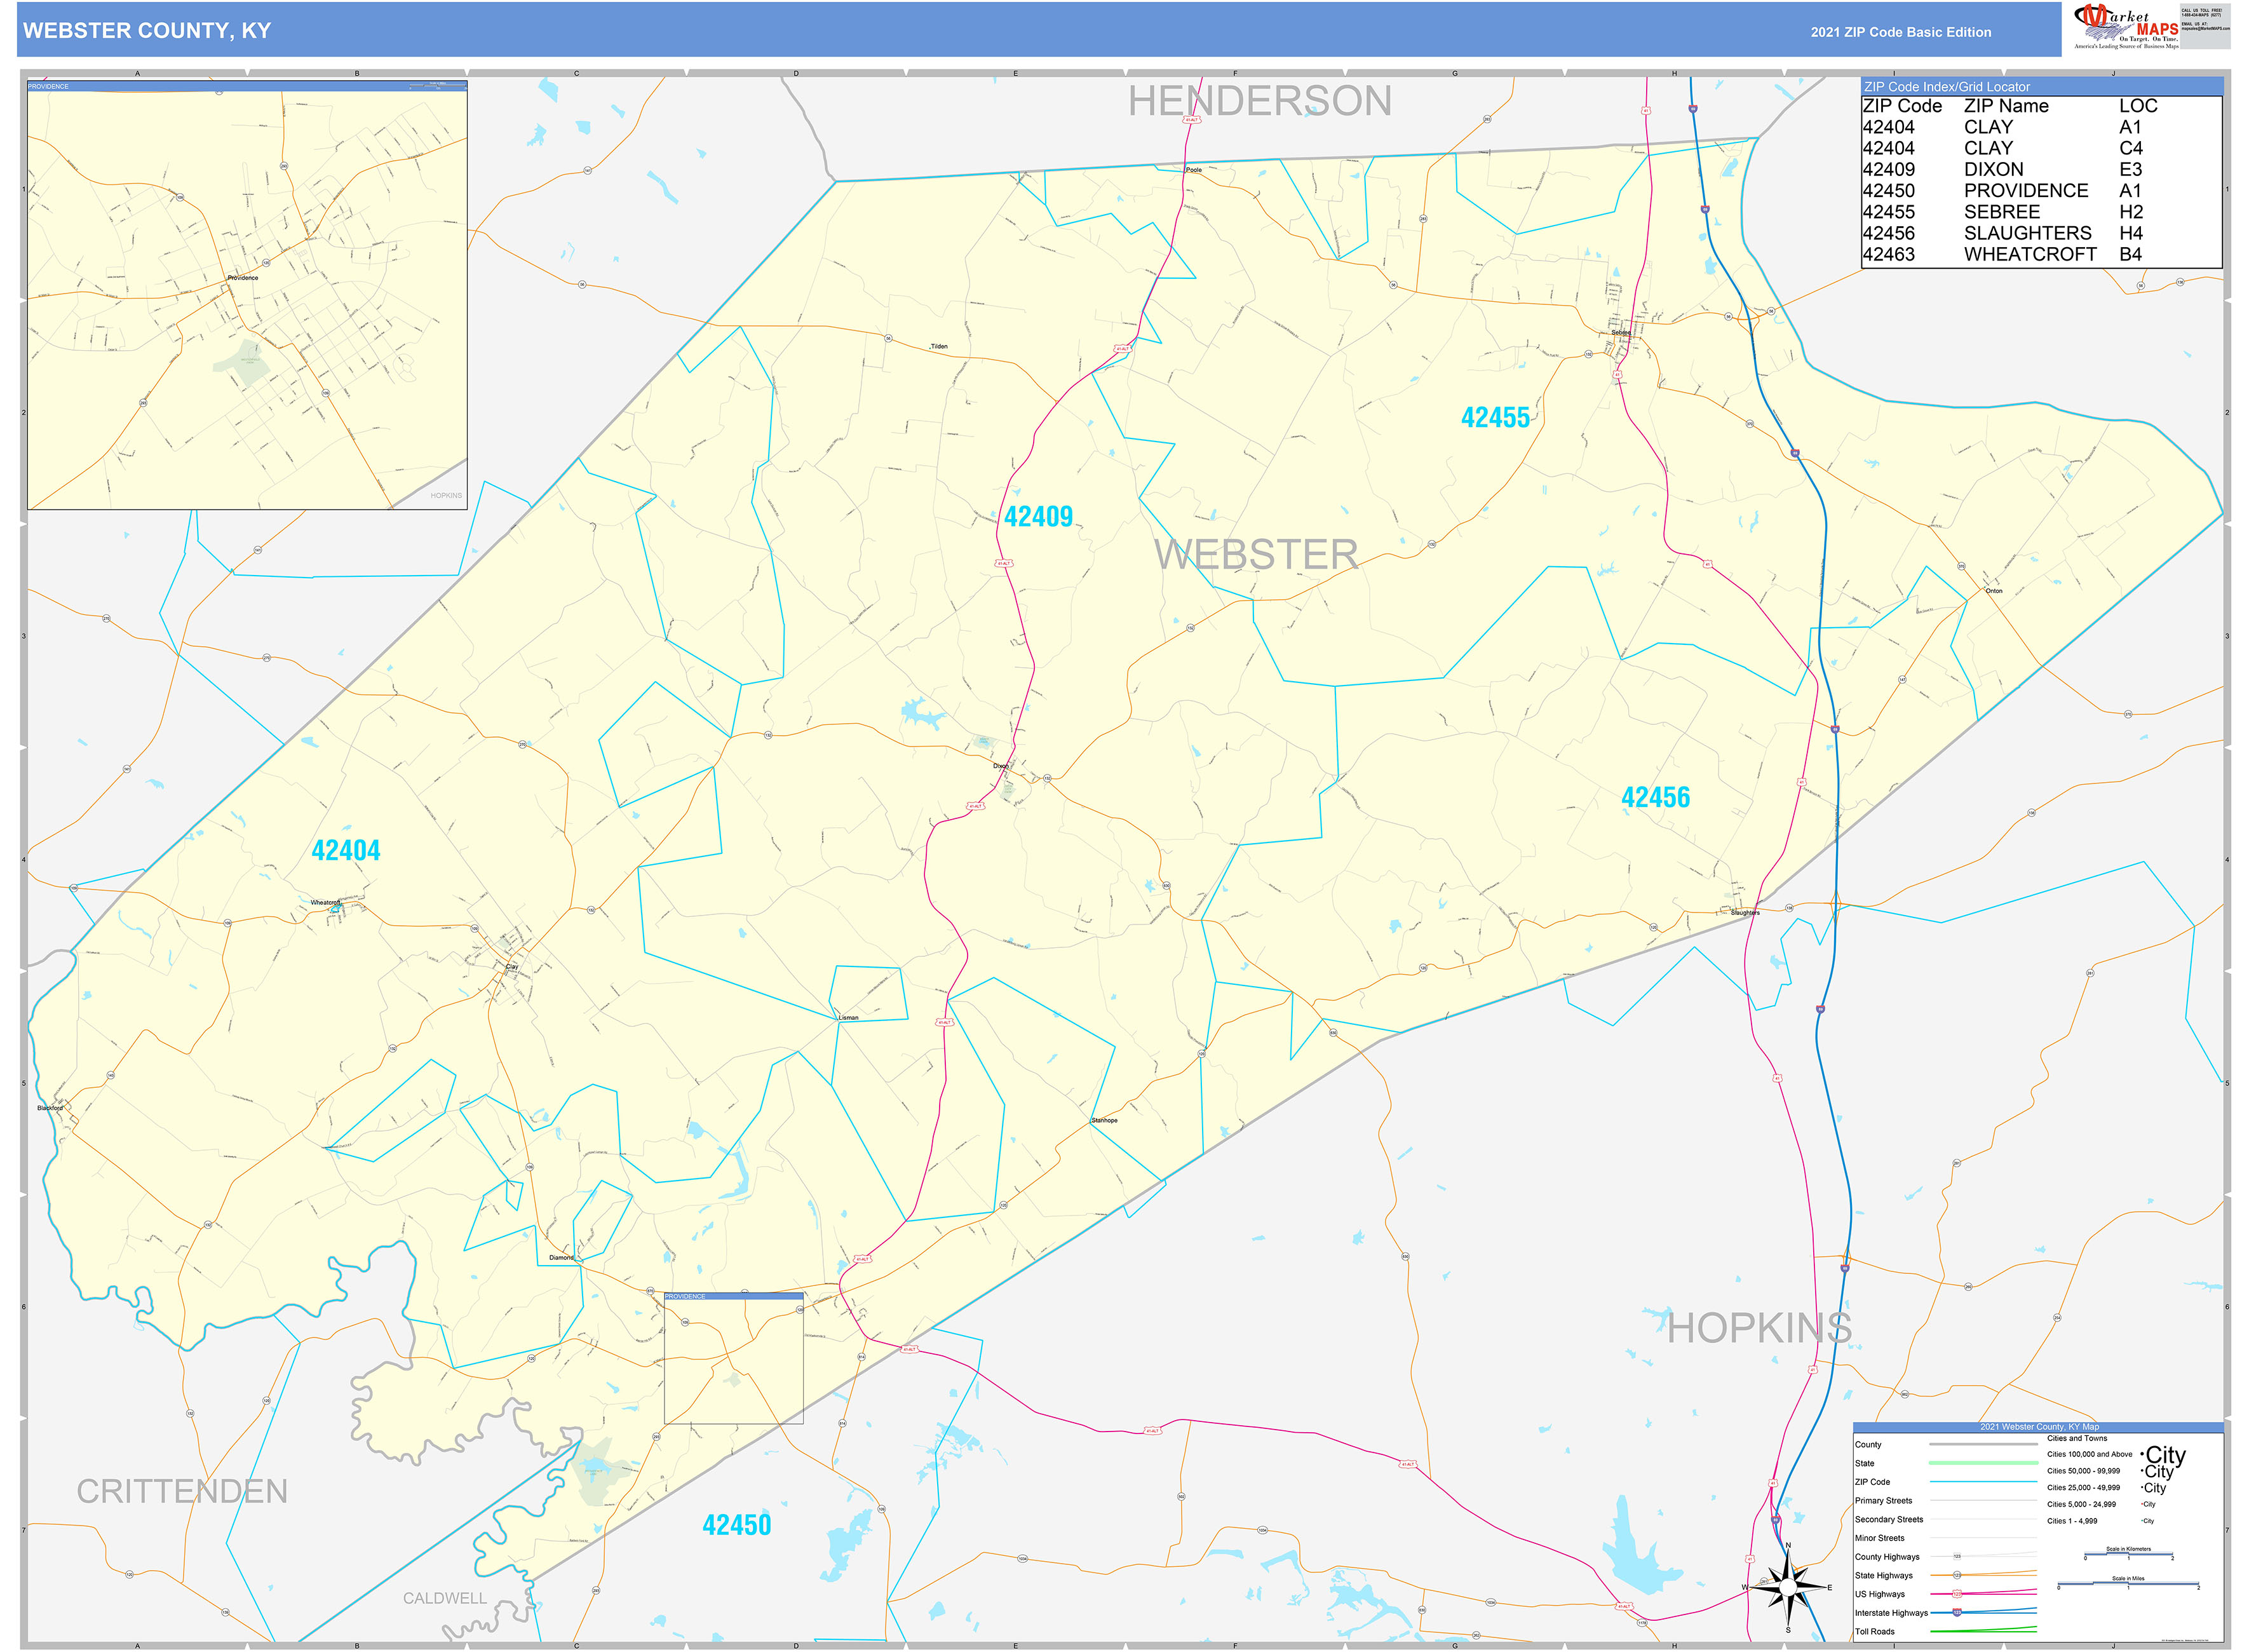2242x1652 pixels.
Task: Click the Scale in Miles bar
Action: pyautogui.click(x=2128, y=1583)
